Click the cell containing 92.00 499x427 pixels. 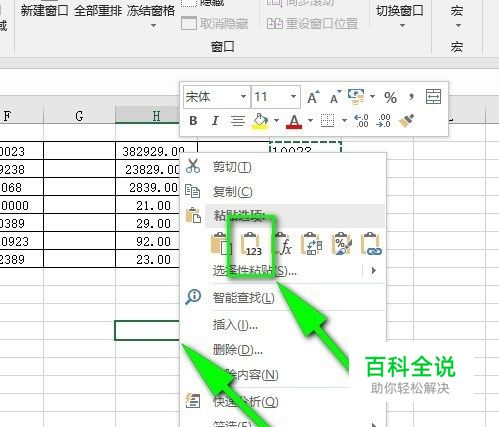[x=148, y=241]
